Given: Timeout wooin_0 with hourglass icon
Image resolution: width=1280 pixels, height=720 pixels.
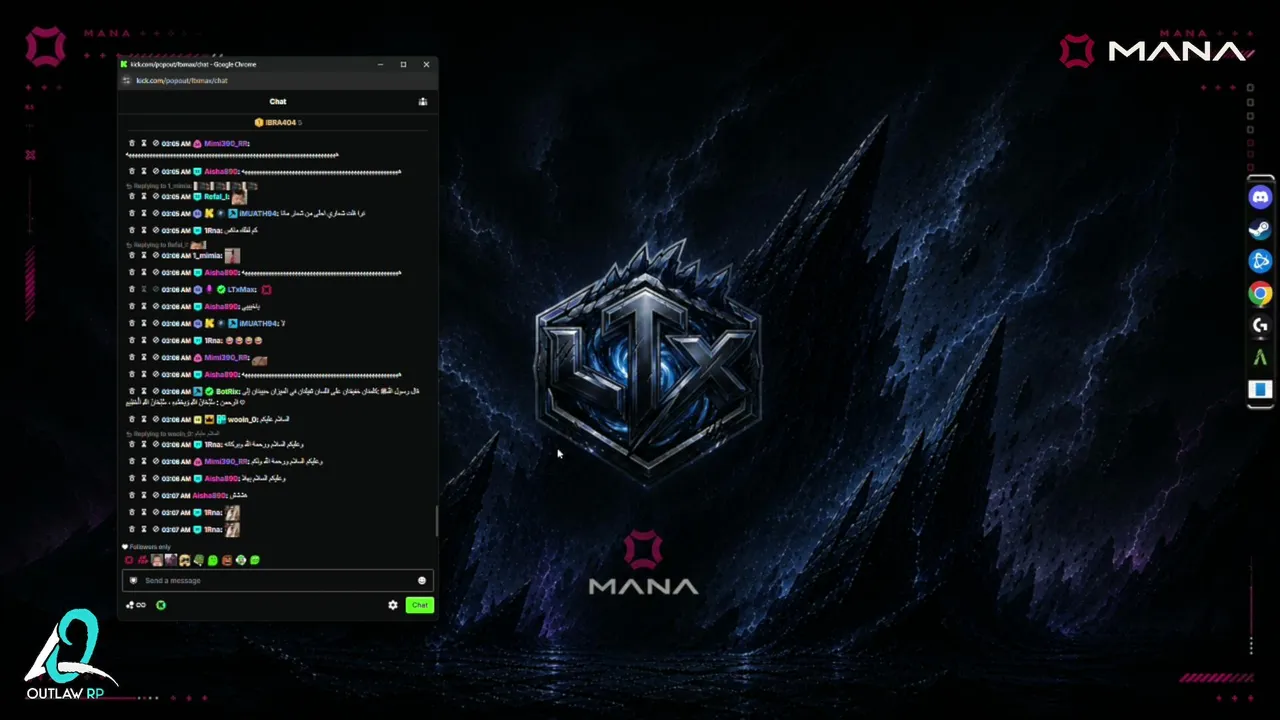Looking at the screenshot, I should tap(143, 419).
